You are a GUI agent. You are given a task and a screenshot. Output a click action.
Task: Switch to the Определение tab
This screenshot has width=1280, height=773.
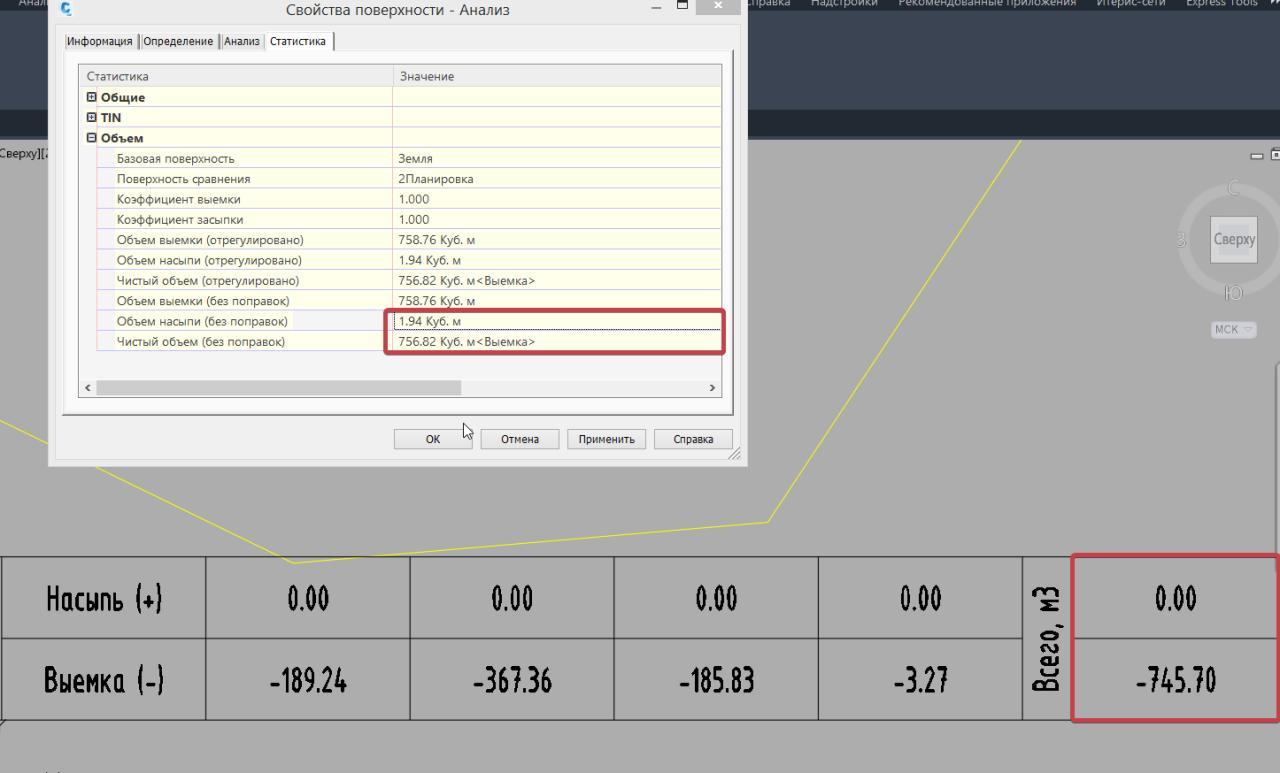click(178, 41)
